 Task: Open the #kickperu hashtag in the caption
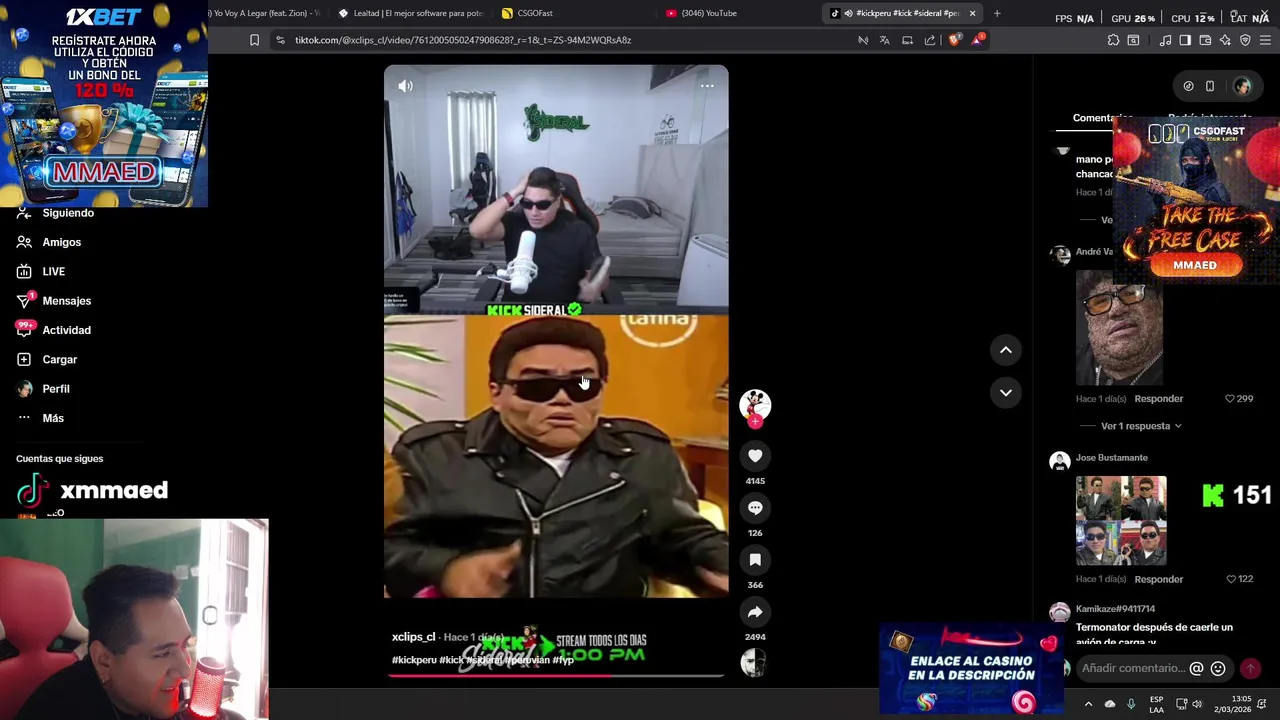pos(414,660)
